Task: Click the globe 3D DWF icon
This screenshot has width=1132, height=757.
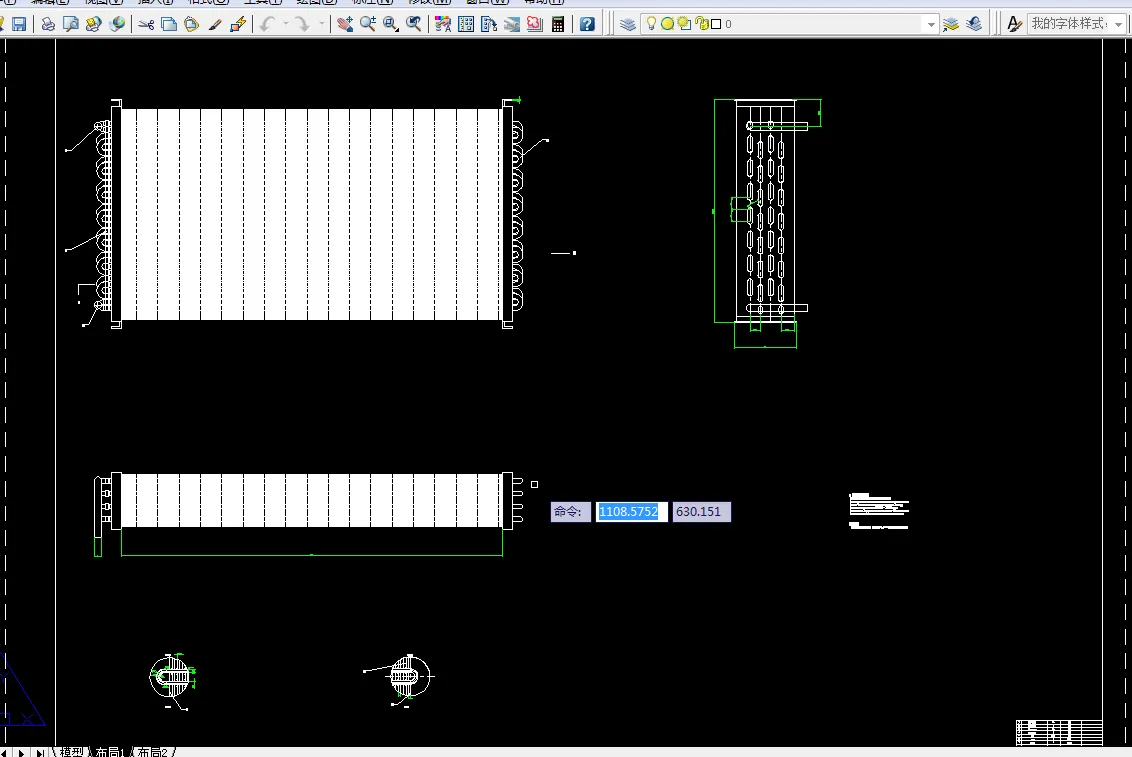Action: click(117, 24)
